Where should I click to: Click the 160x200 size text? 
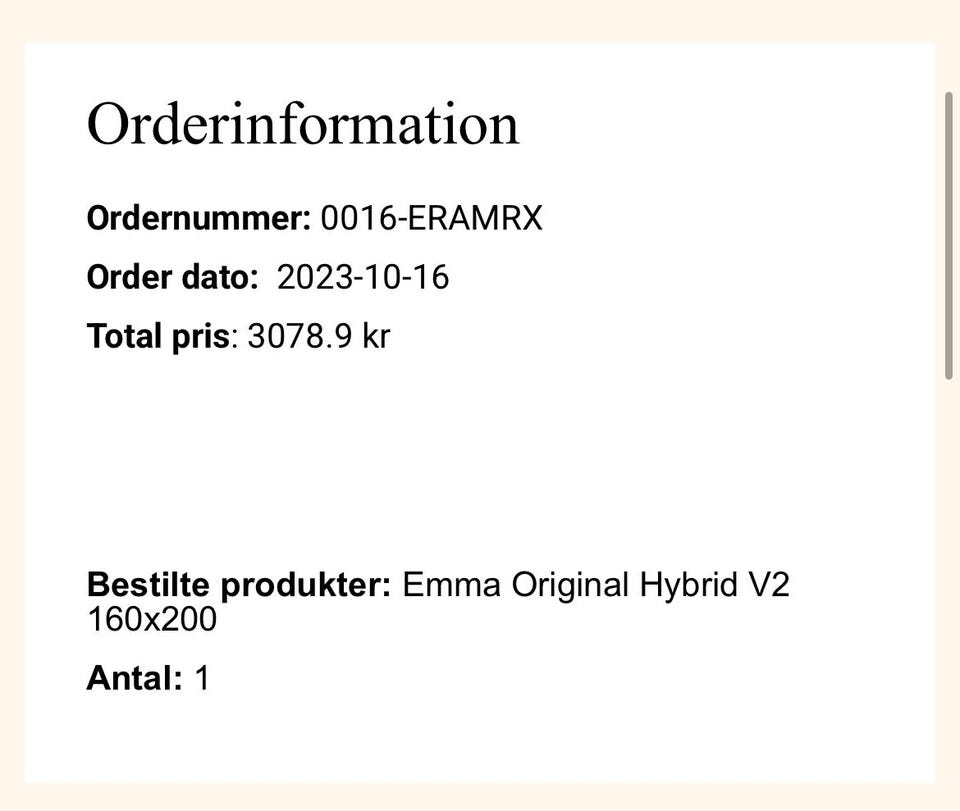click(152, 619)
